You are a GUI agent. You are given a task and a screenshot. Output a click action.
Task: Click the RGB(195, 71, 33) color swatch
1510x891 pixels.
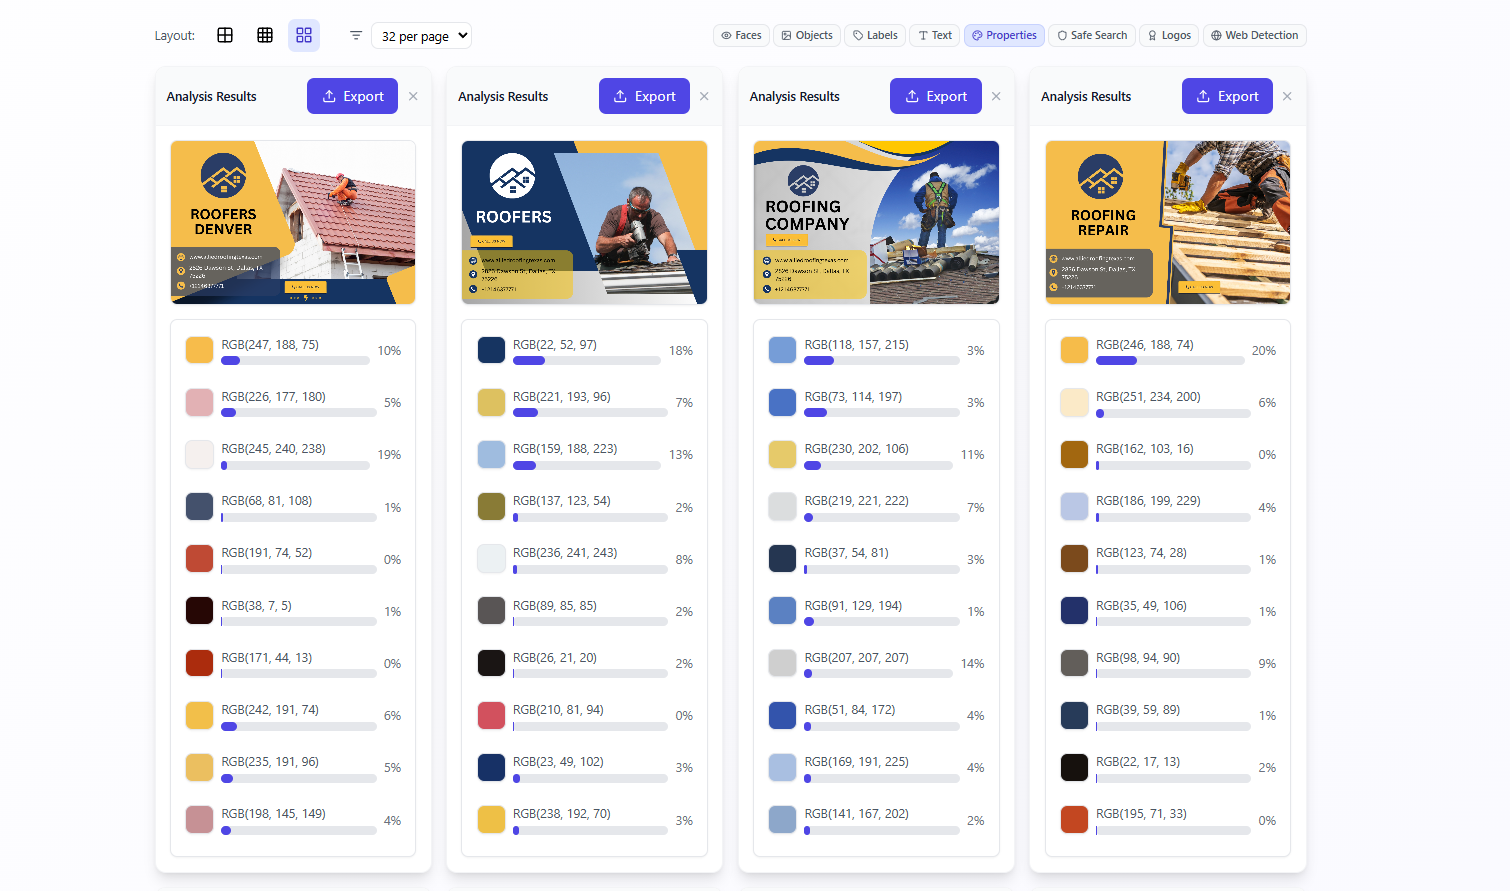pos(1074,819)
